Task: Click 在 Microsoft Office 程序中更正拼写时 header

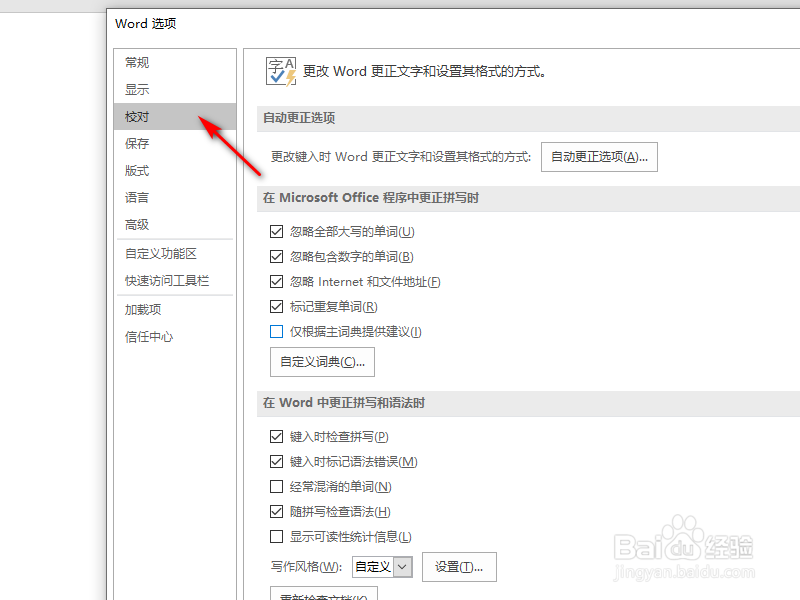Action: tap(371, 198)
